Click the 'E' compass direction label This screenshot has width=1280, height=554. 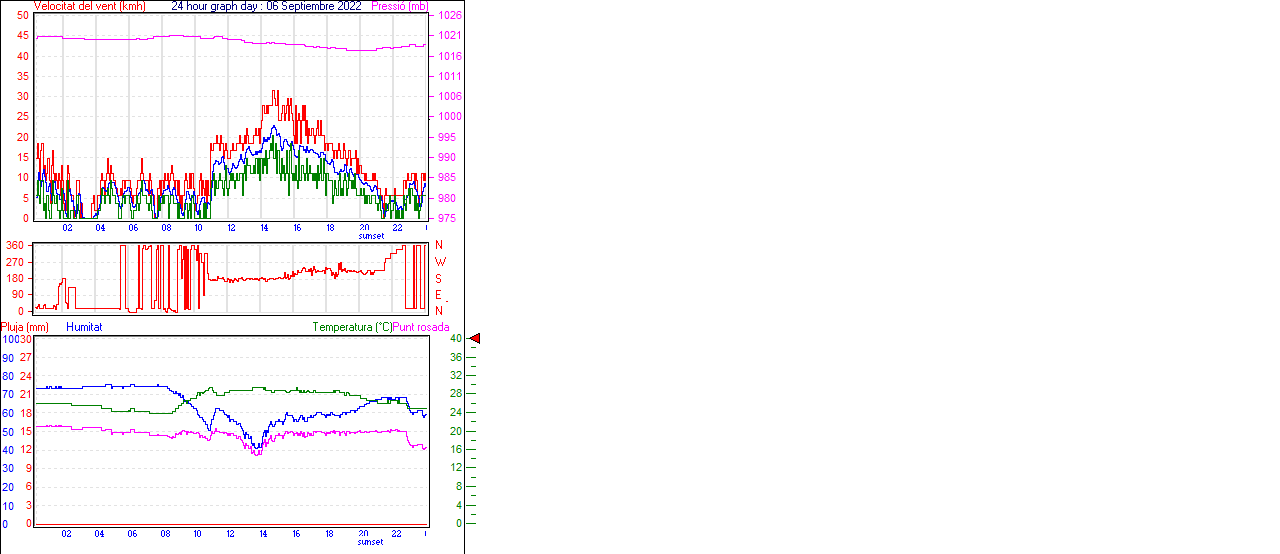(439, 295)
